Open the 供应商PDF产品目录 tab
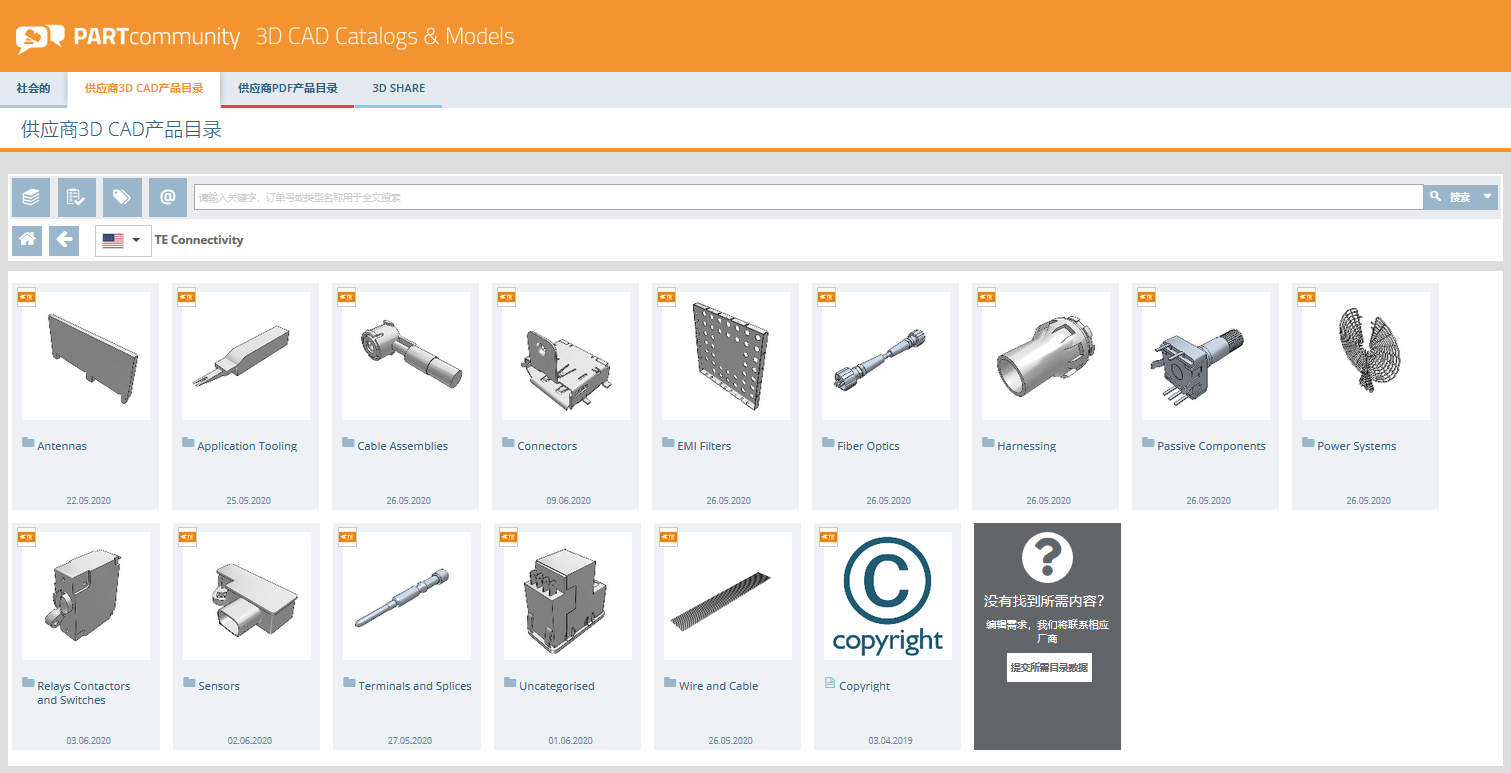The width and height of the screenshot is (1511, 773). click(287, 89)
